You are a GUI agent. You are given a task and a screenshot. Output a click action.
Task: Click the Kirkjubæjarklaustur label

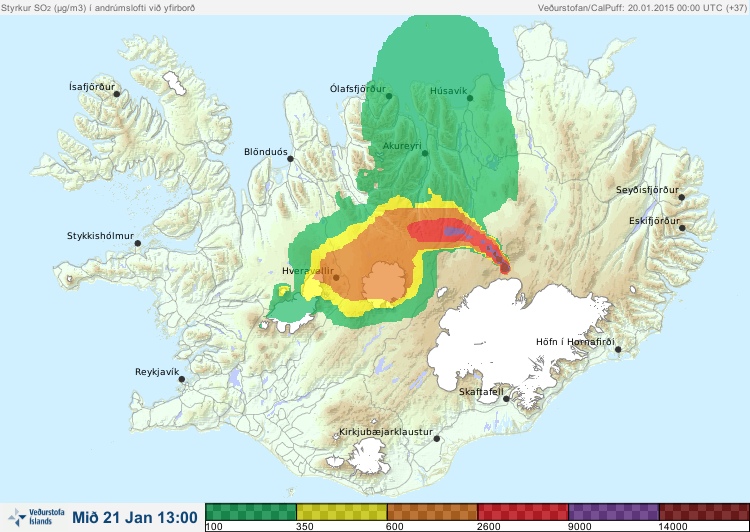tap(386, 432)
